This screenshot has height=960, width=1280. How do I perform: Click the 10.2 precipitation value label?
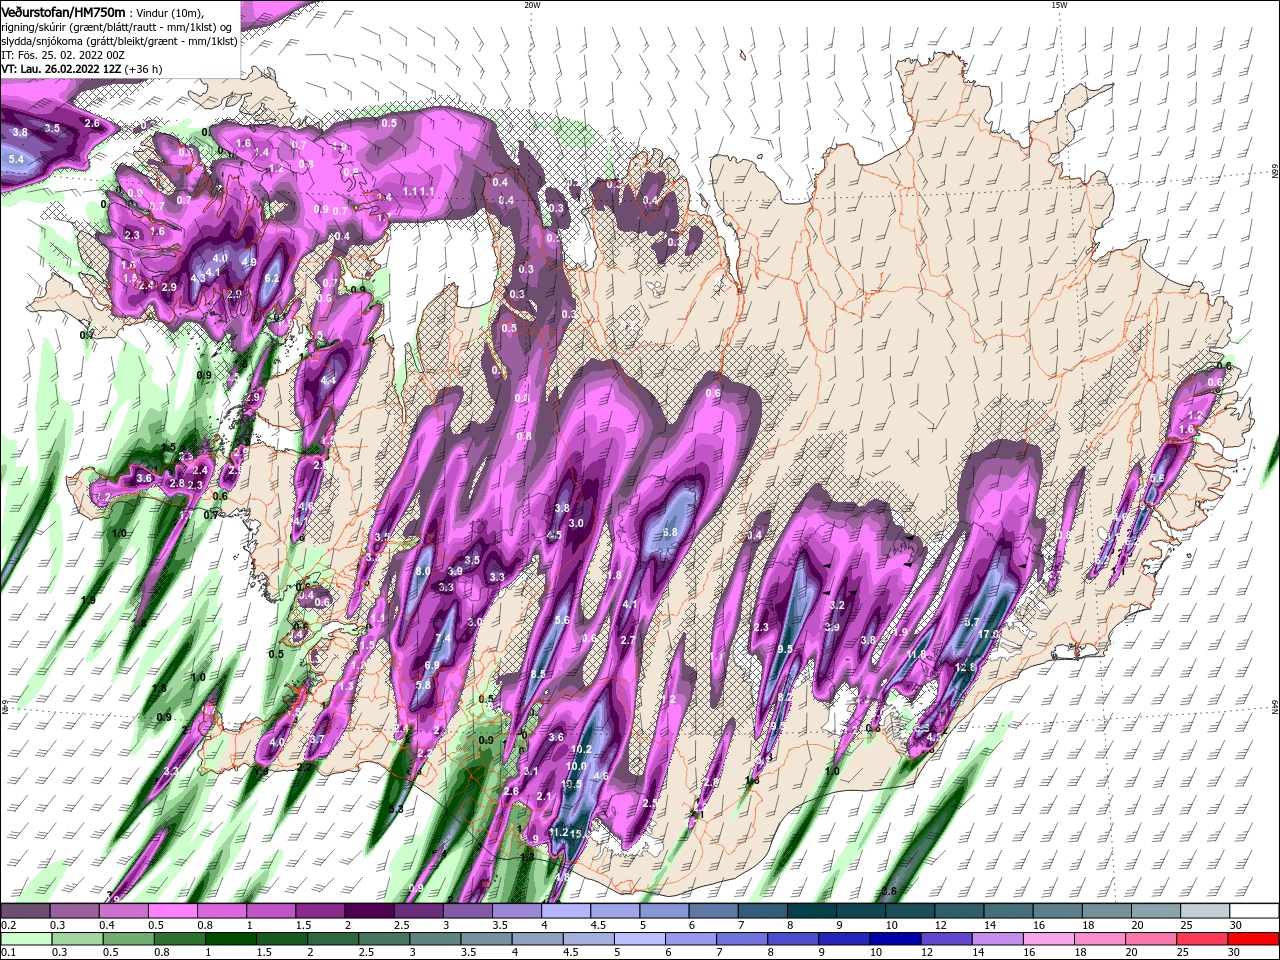tap(581, 749)
